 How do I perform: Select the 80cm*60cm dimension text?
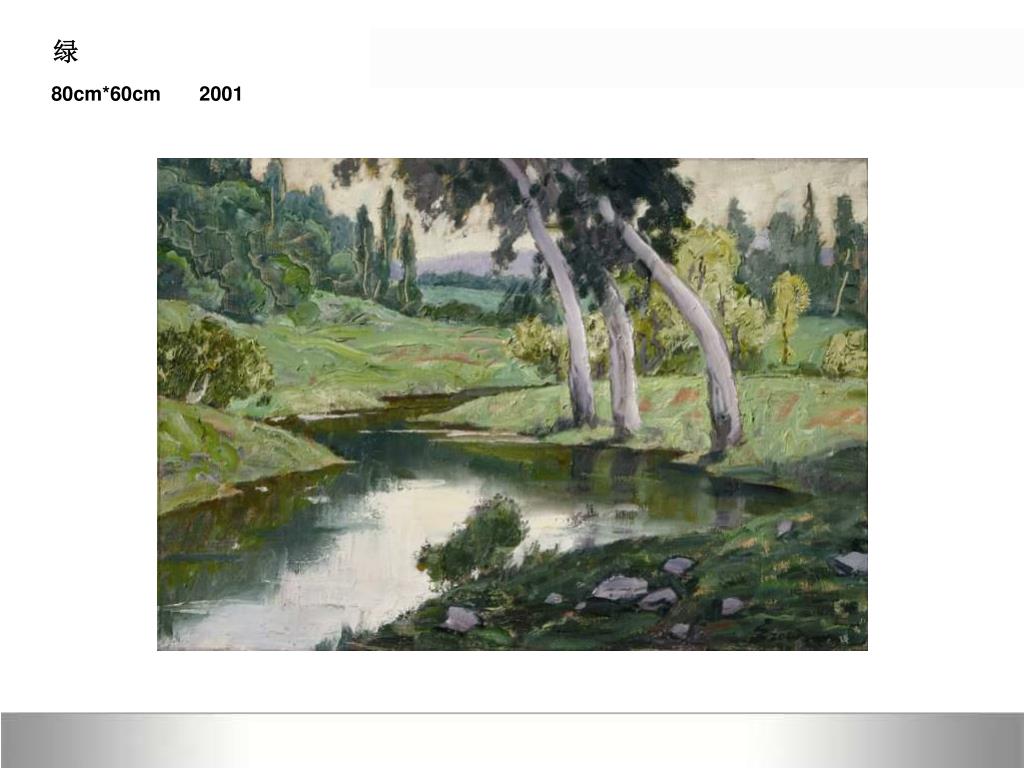[x=106, y=94]
